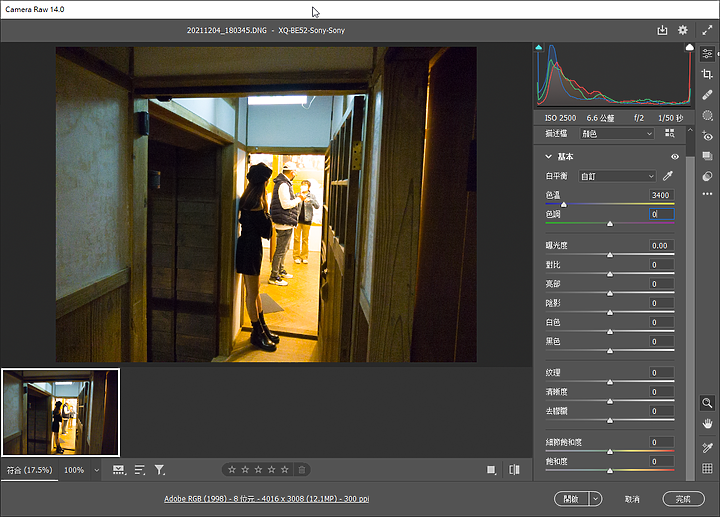The height and width of the screenshot is (517, 720).
Task: Open the filmstrip filter funnel icon
Action: tap(159, 470)
